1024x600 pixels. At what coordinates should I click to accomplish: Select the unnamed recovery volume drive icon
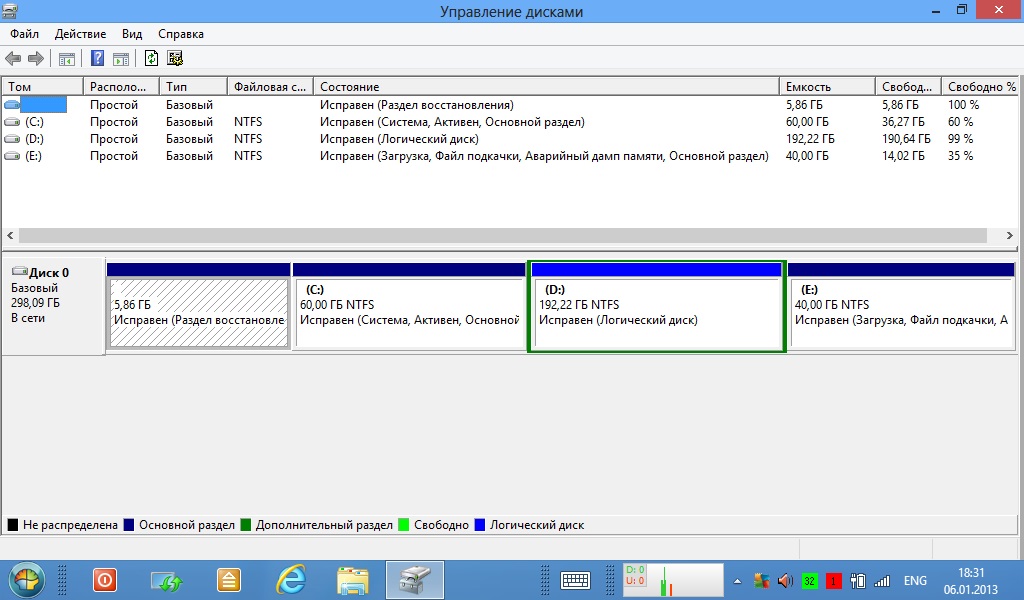pos(12,104)
